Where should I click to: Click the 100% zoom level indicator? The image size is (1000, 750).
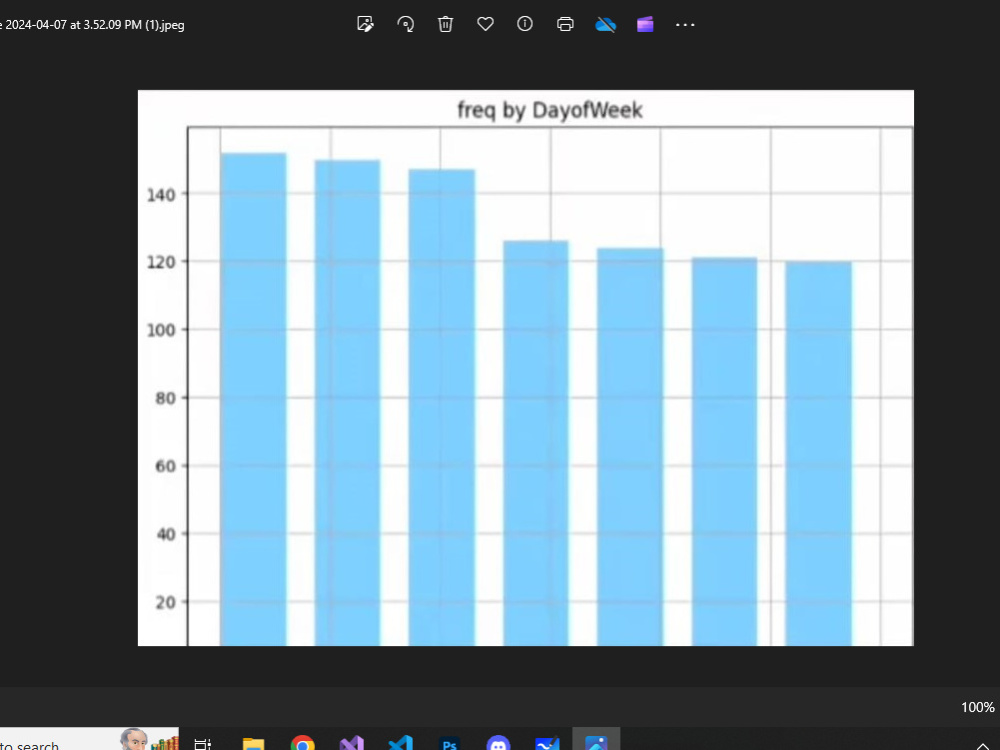tap(978, 707)
